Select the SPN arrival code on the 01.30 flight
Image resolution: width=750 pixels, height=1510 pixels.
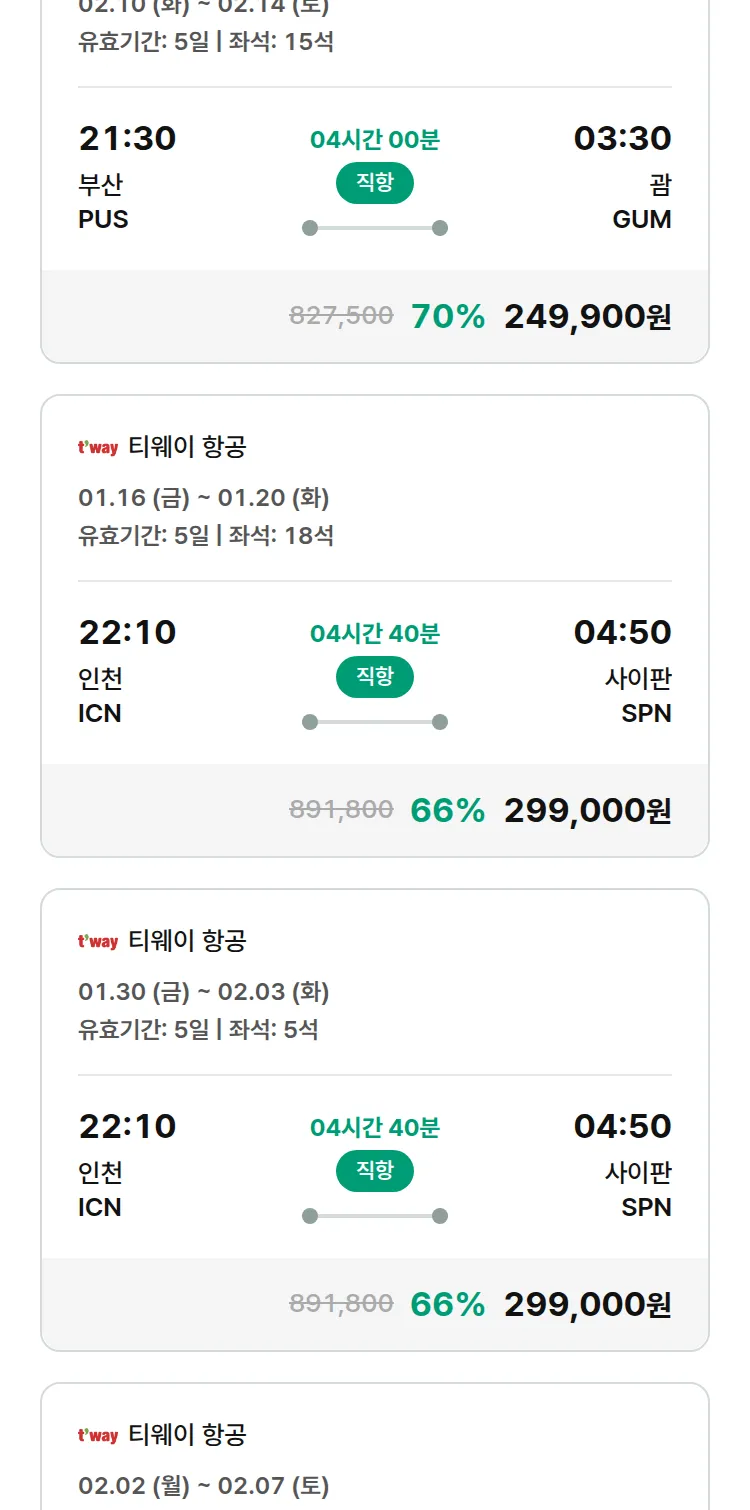click(648, 1208)
